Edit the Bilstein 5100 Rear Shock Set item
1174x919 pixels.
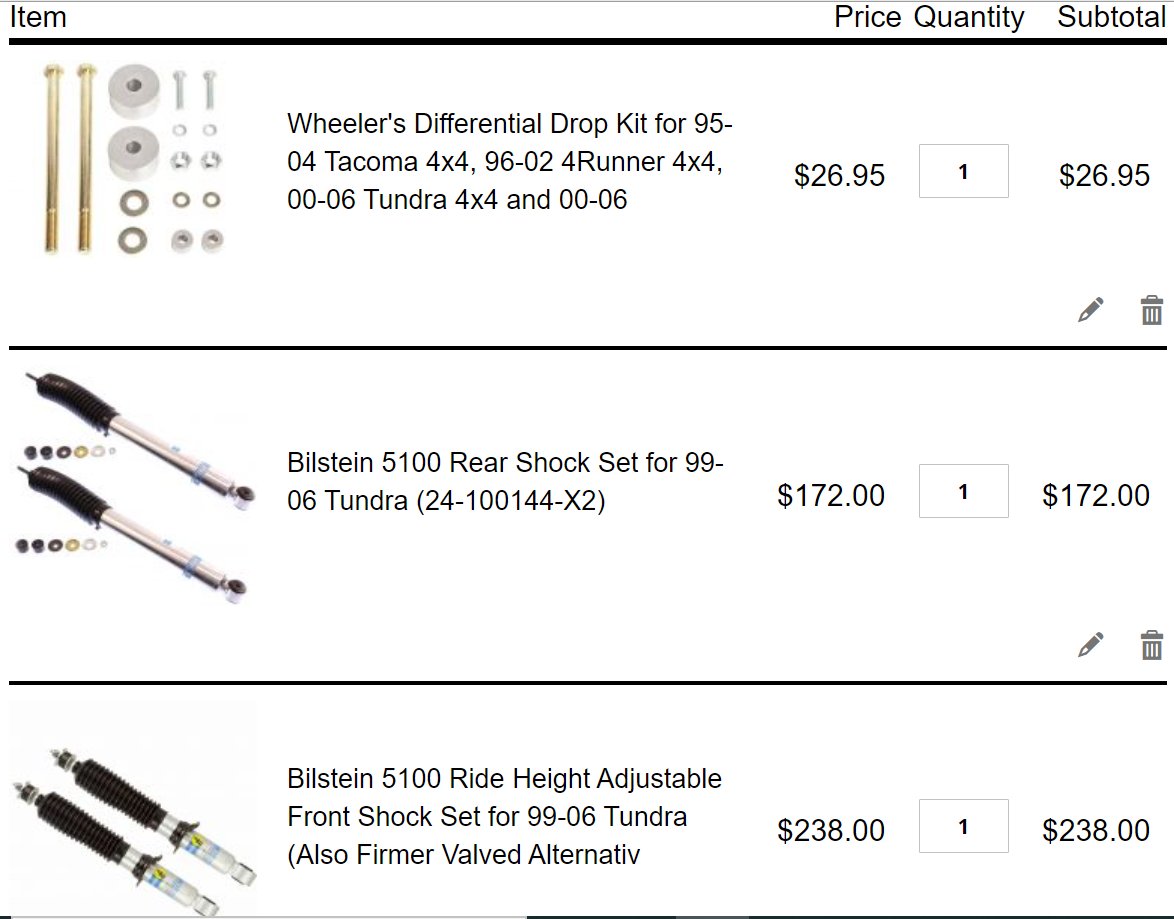[x=1090, y=644]
